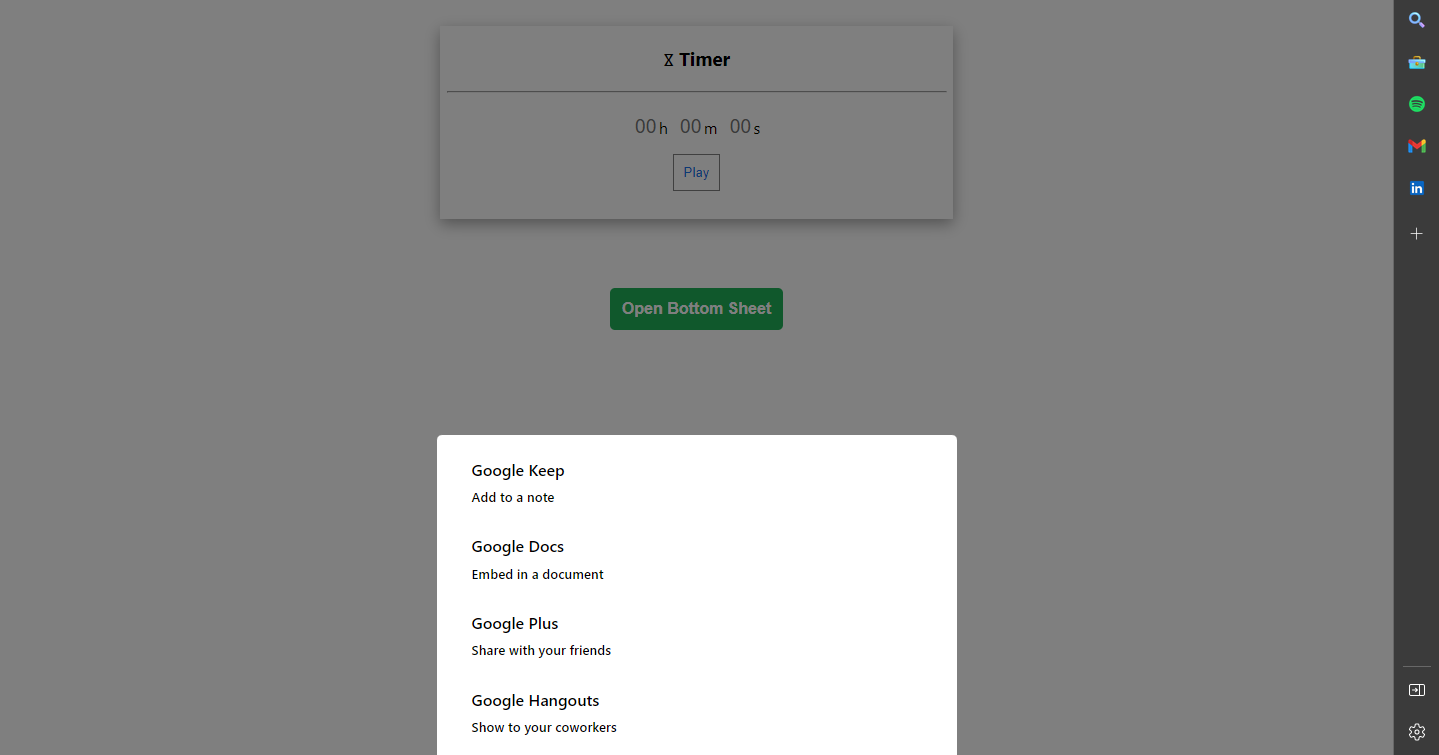
Task: Pick Google Plus to share with friends
Action: 514,623
